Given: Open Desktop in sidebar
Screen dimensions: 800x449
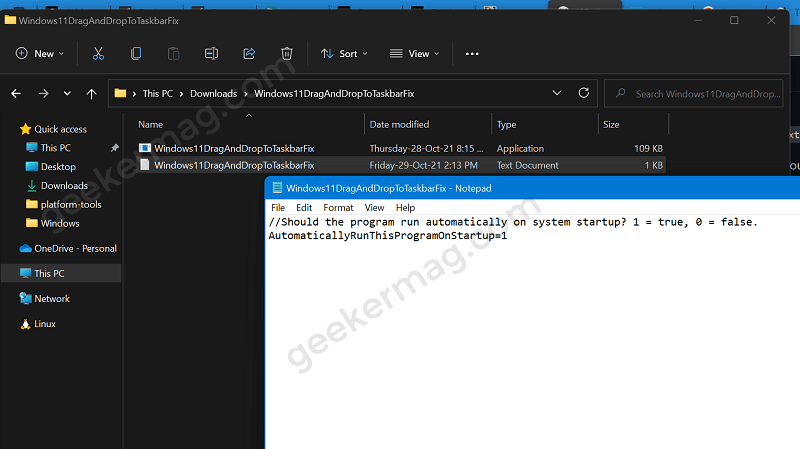Looking at the screenshot, I should [x=58, y=166].
